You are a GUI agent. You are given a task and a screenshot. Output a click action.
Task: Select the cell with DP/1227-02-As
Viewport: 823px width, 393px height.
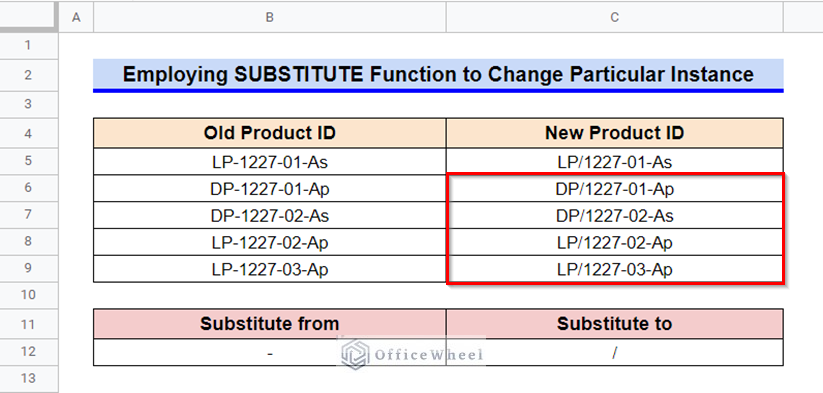click(x=615, y=216)
